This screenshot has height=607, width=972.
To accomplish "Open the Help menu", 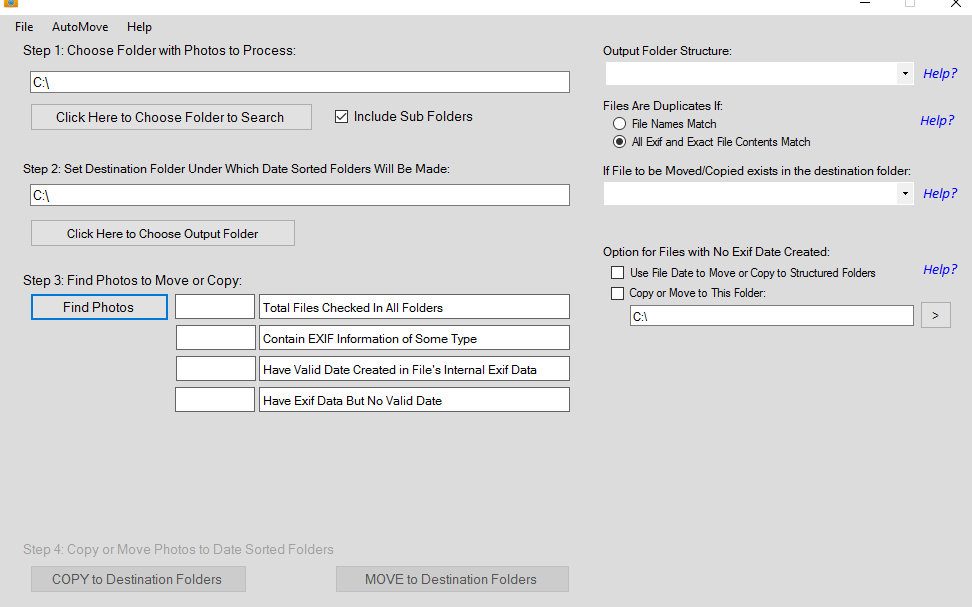I will (x=139, y=27).
